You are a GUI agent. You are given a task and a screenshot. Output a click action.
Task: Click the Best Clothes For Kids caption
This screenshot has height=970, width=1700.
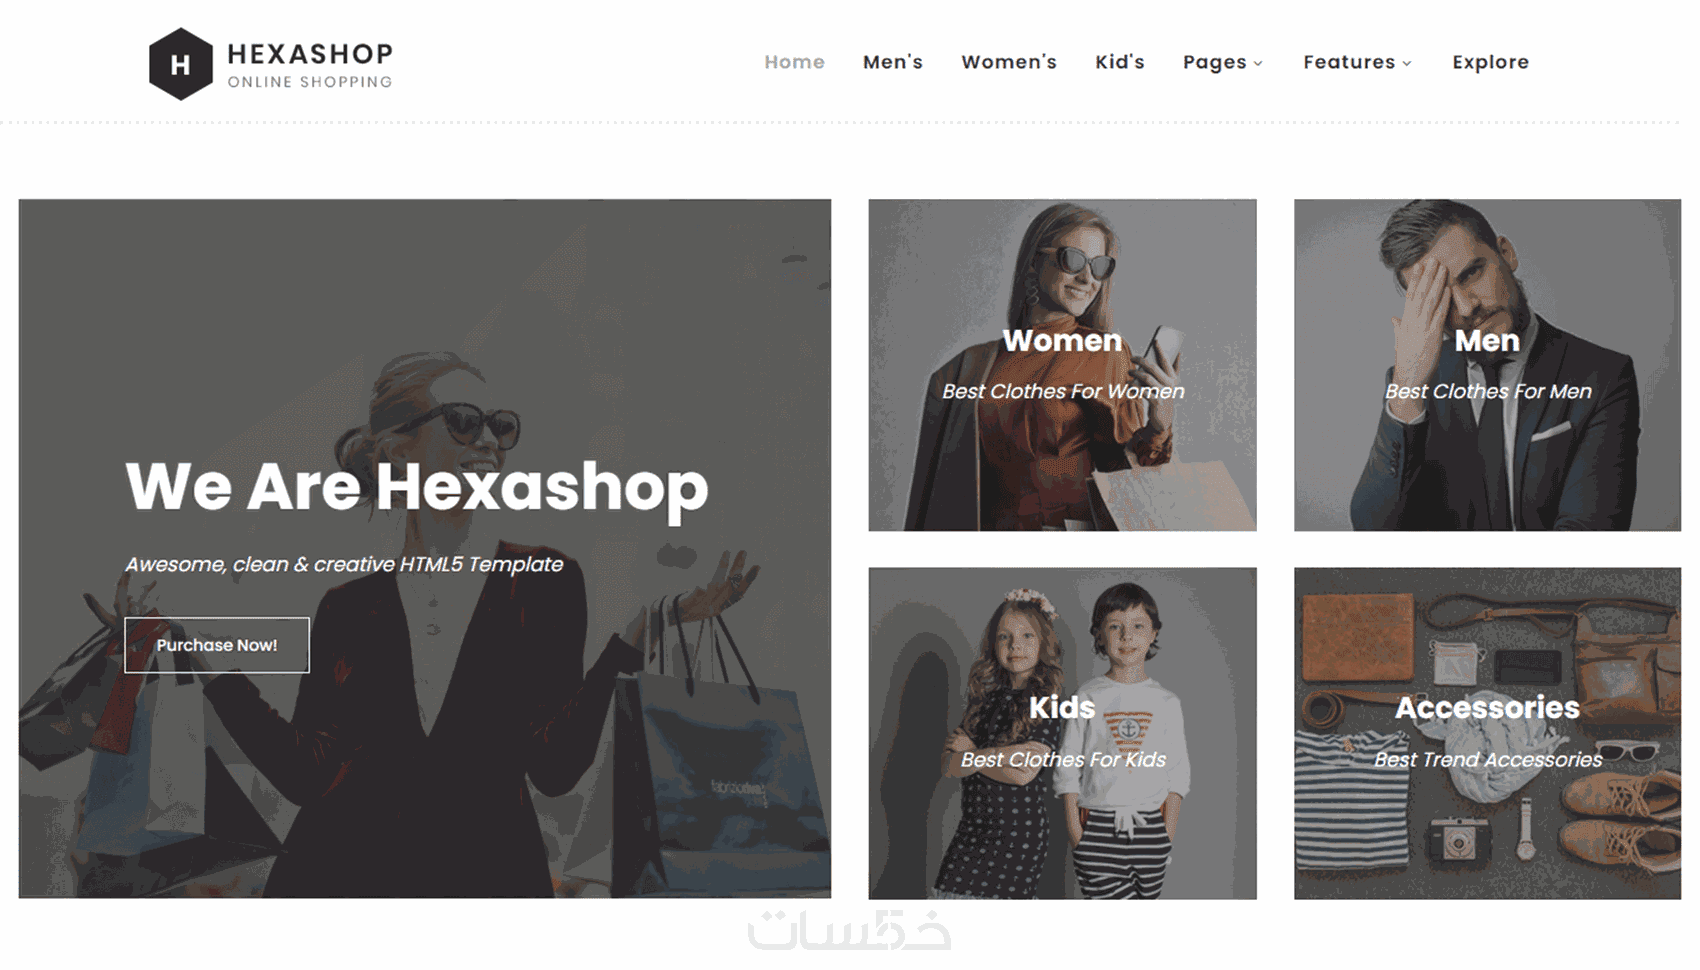click(x=1063, y=759)
